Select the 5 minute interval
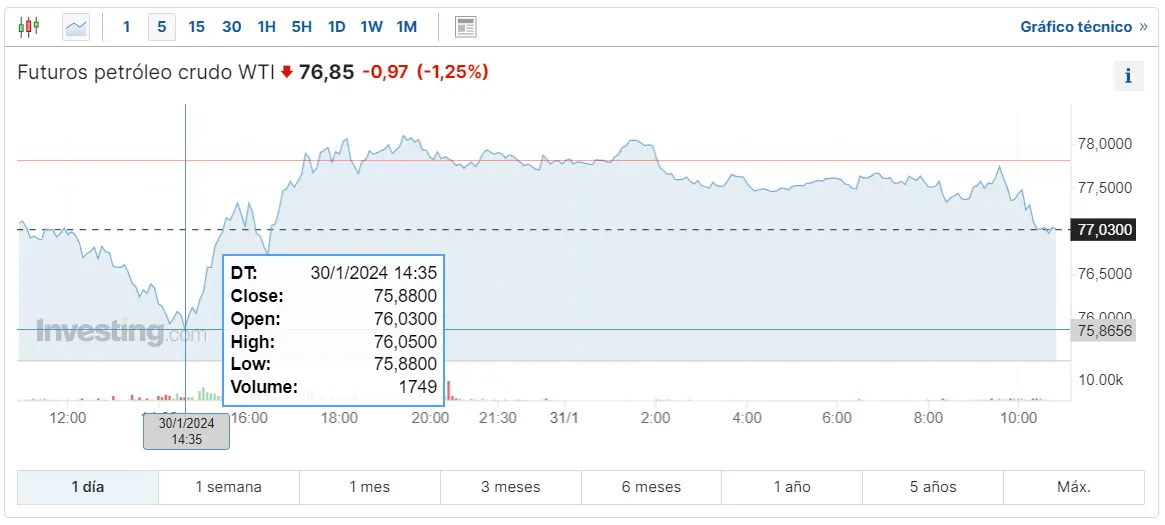1165x525 pixels. 162,27
